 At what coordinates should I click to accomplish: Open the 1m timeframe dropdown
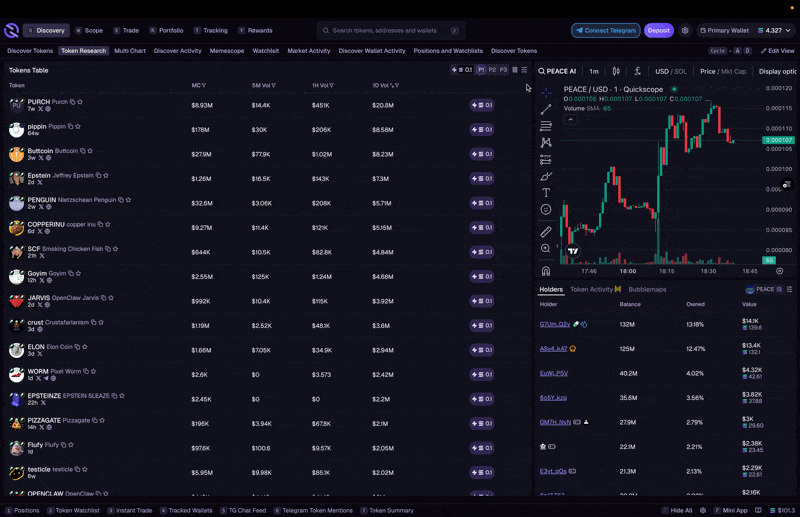pyautogui.click(x=594, y=71)
